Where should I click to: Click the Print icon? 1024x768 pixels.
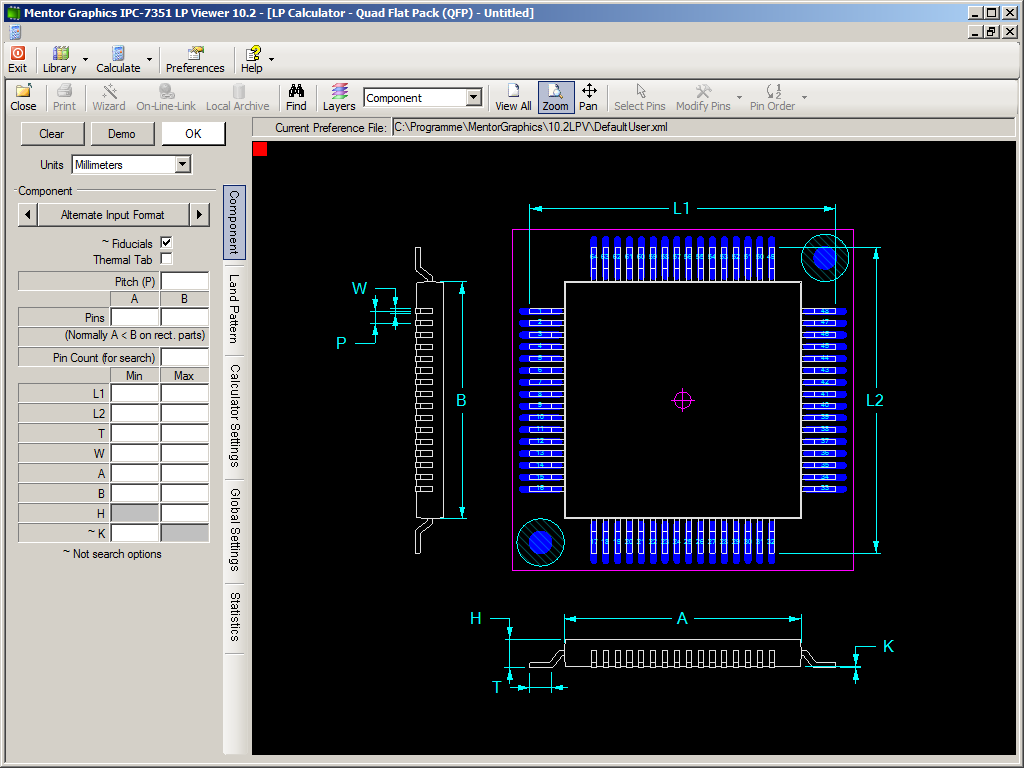pyautogui.click(x=64, y=97)
